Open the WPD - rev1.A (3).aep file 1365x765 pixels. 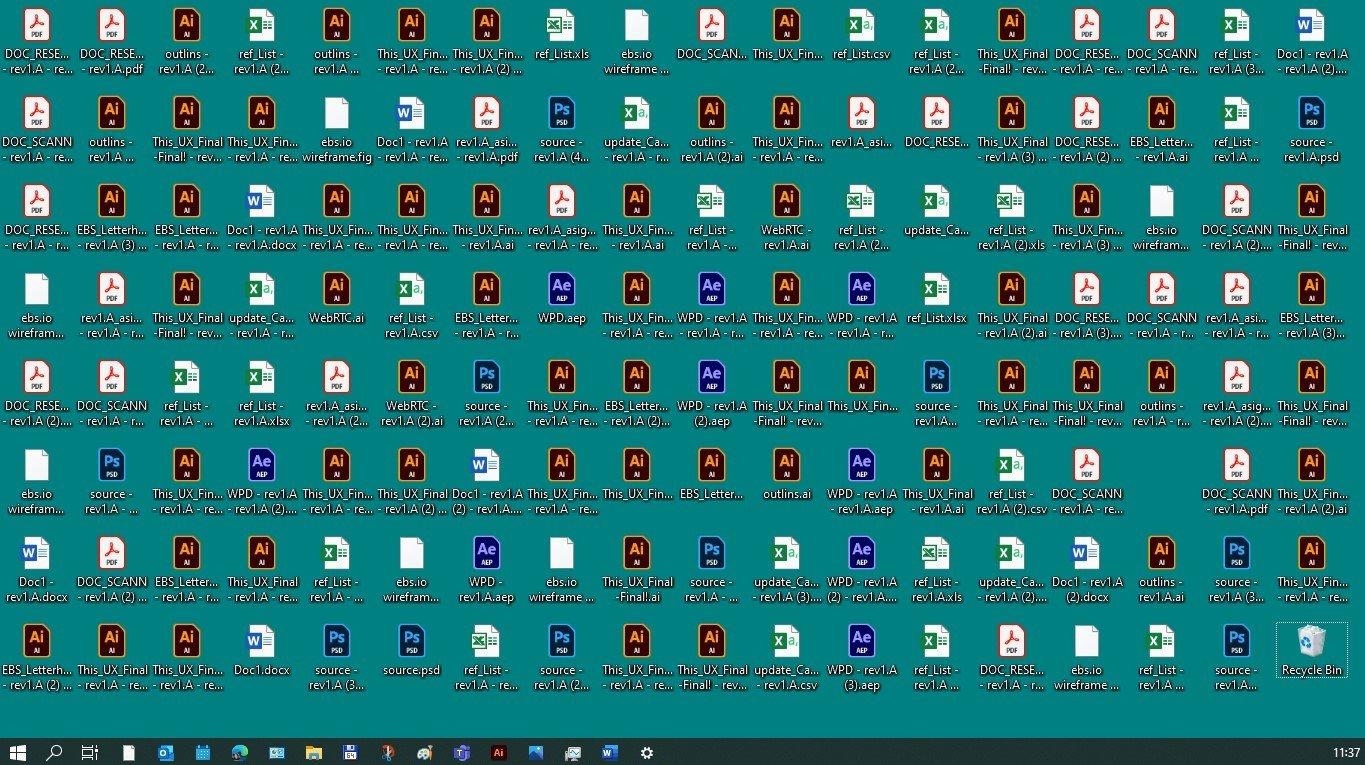point(861,649)
